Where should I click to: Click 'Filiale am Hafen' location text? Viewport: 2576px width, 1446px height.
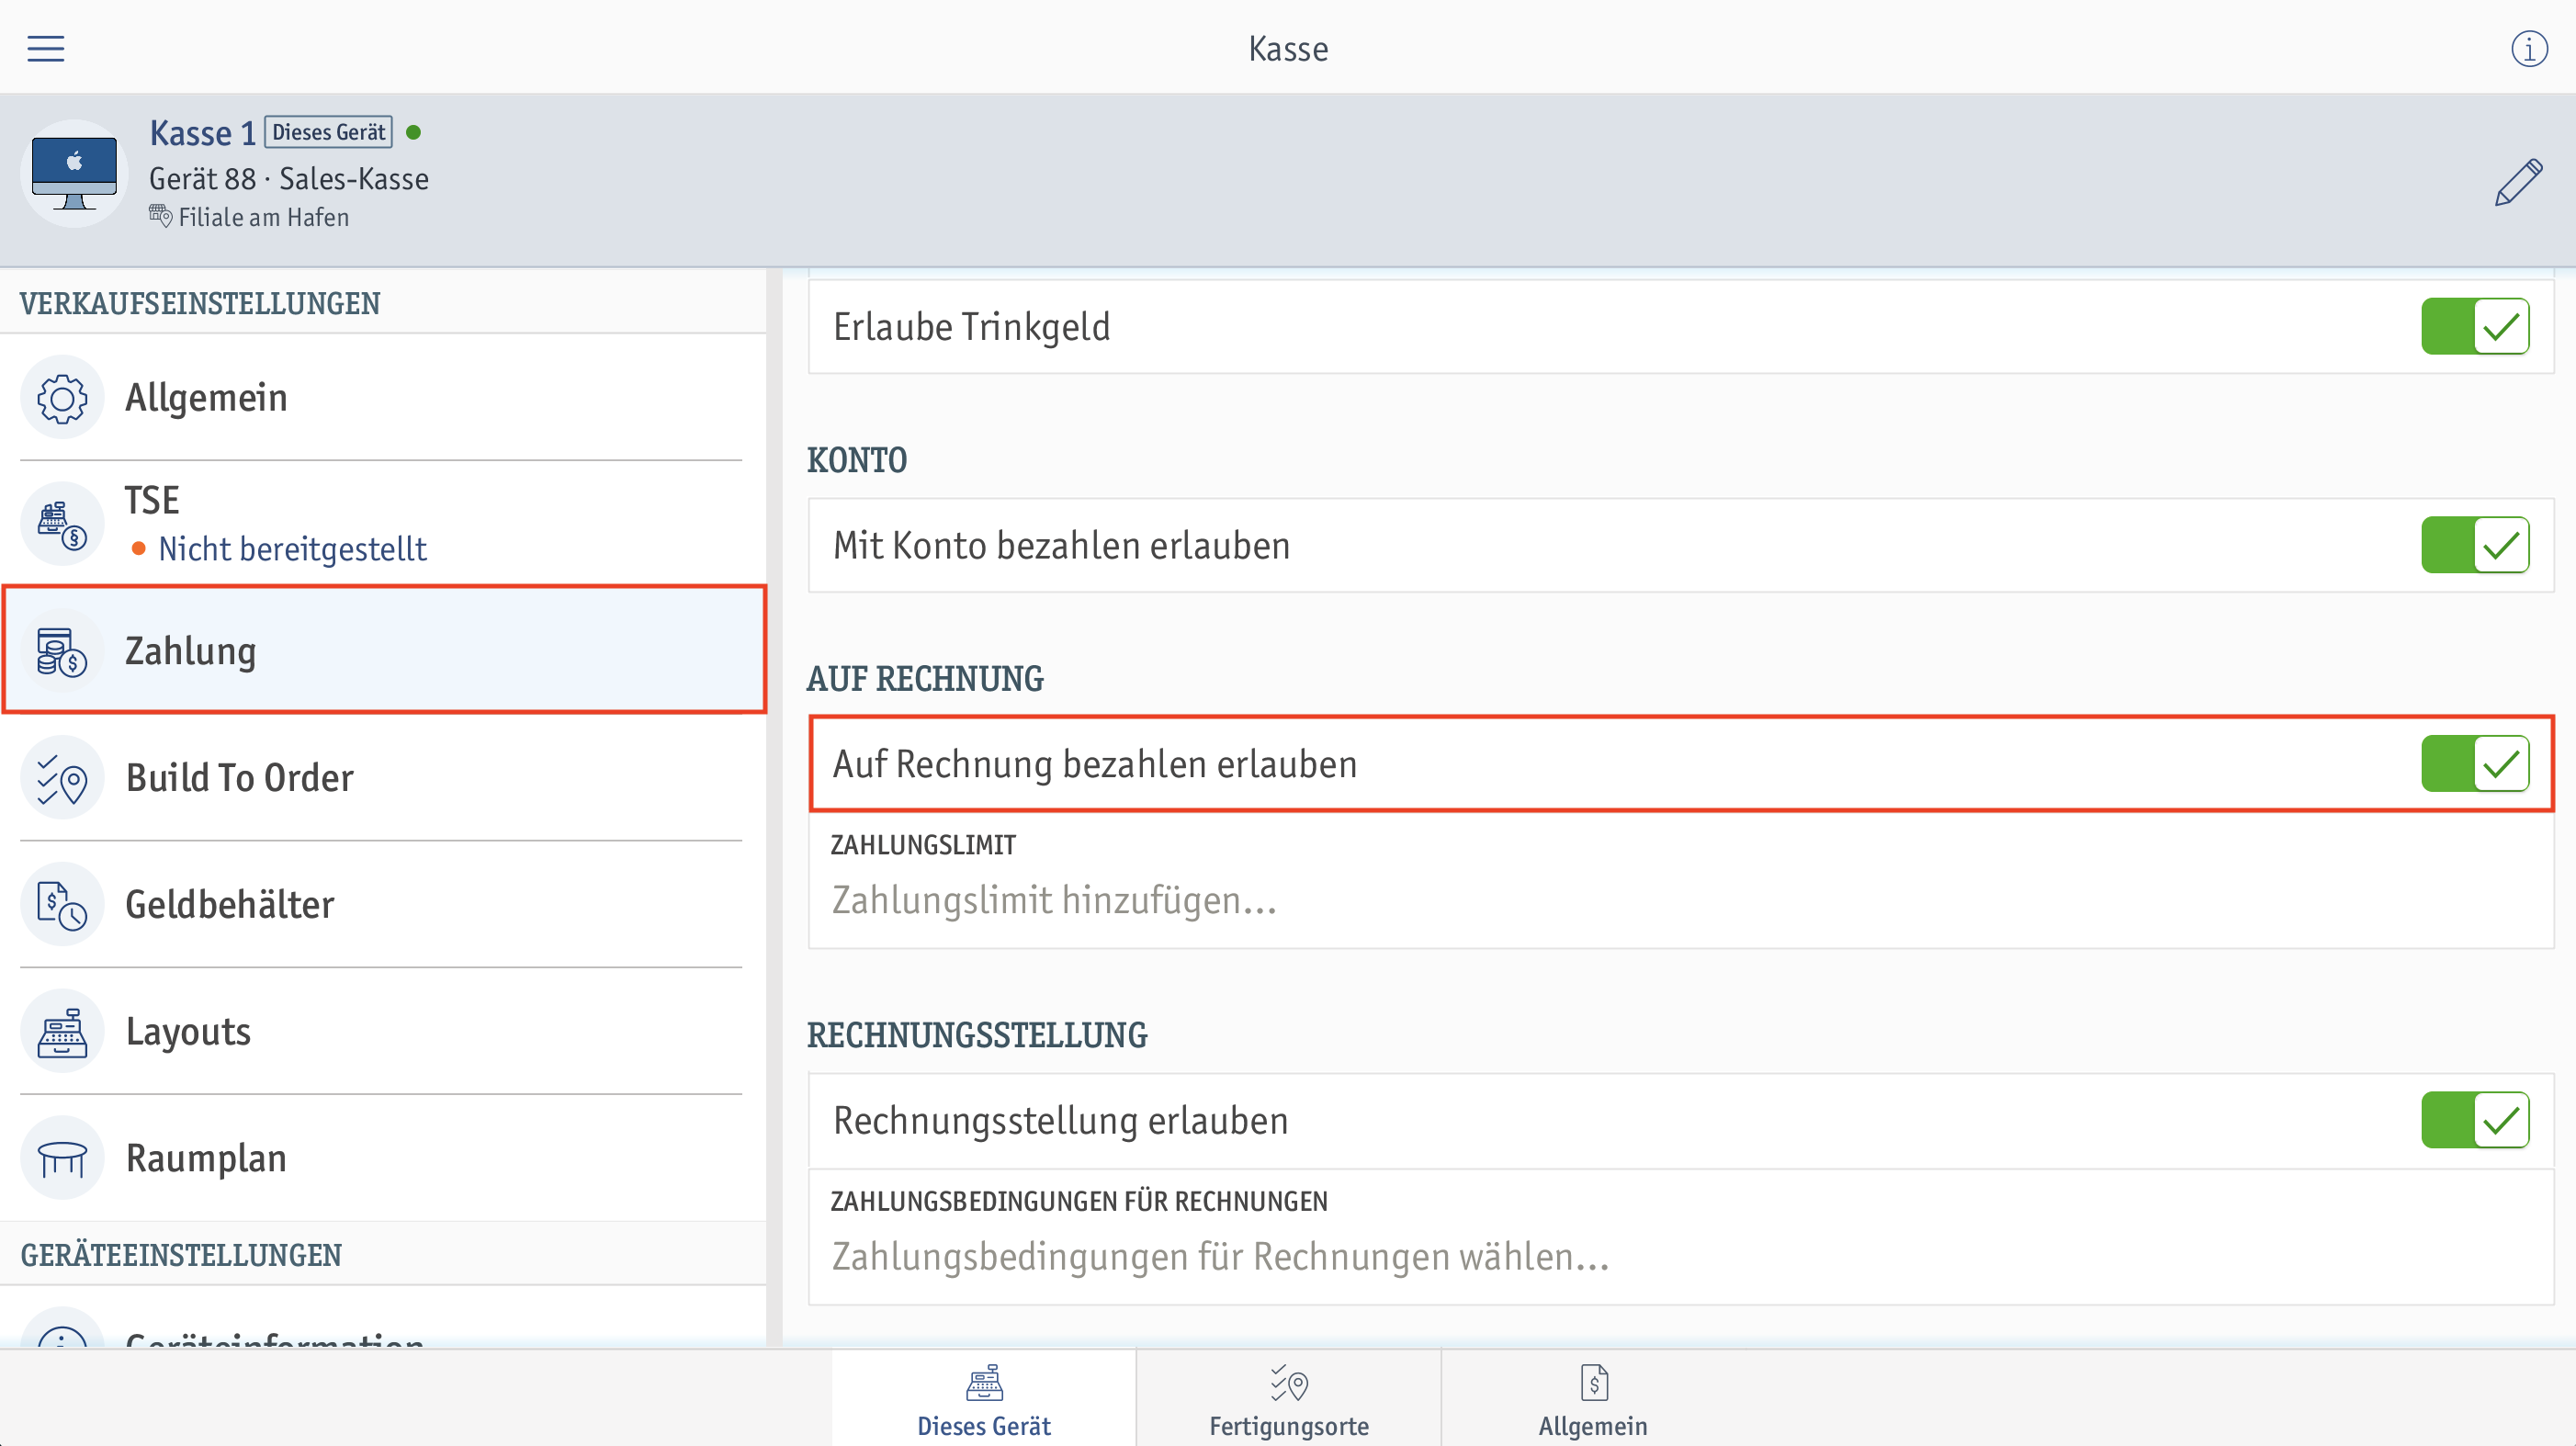(264, 218)
